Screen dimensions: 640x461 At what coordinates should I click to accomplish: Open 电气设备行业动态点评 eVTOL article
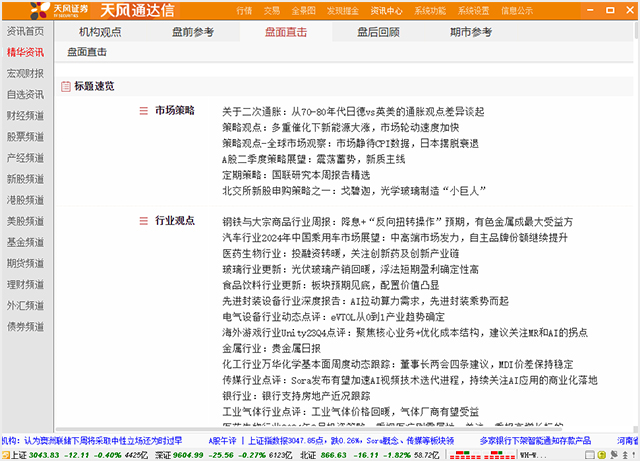point(333,317)
